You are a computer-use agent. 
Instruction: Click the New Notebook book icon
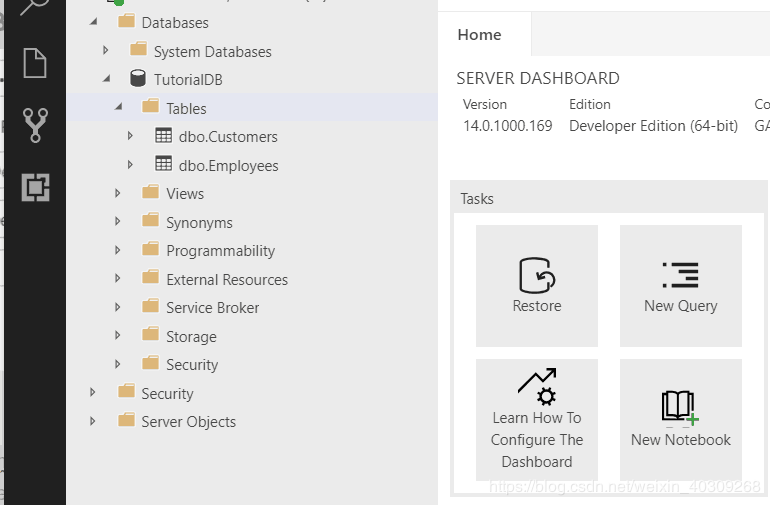680,406
